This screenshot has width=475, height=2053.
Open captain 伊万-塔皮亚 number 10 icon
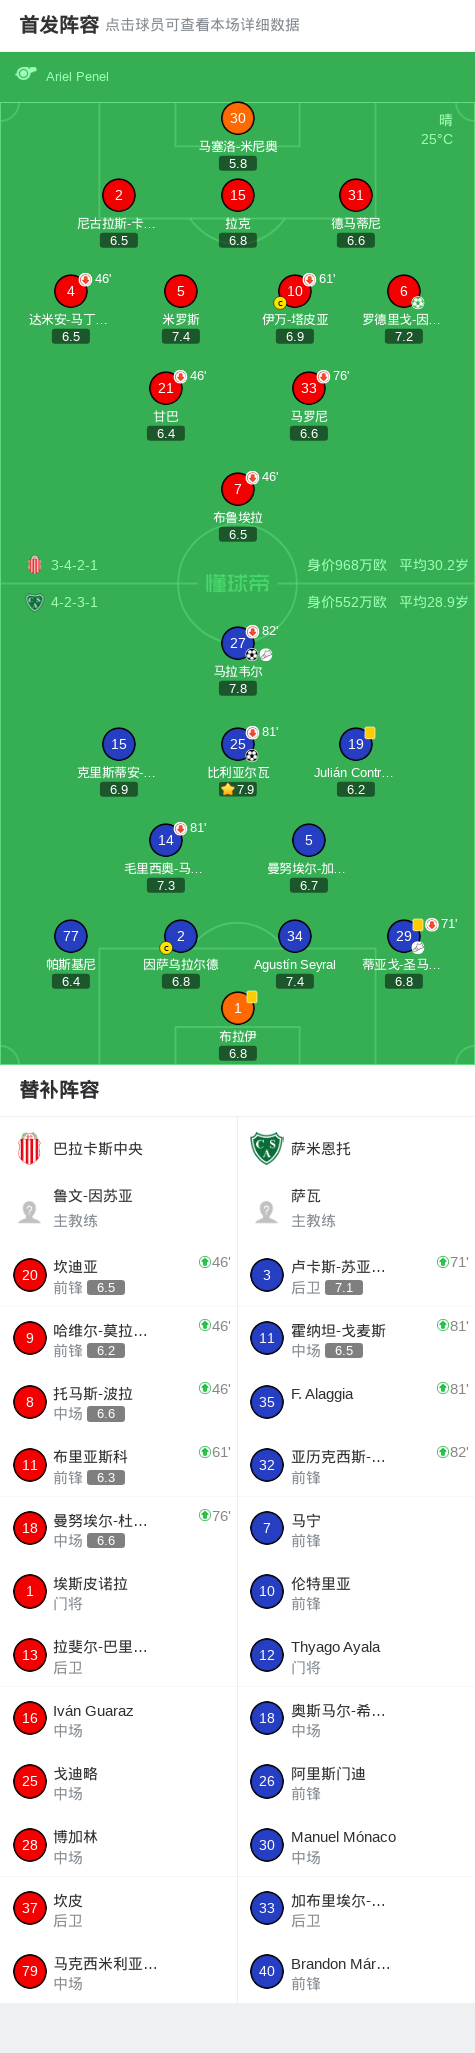pos(295,291)
